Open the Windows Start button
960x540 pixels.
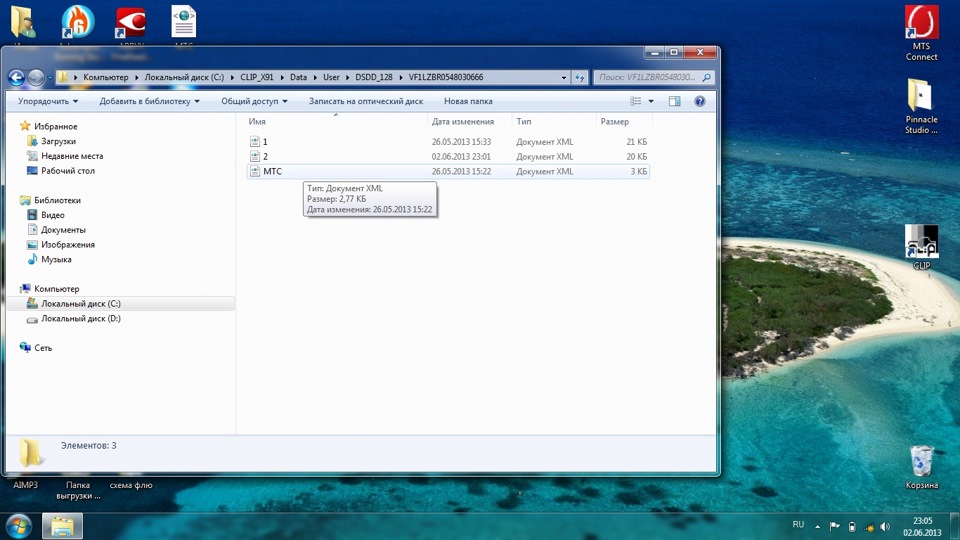click(x=18, y=526)
